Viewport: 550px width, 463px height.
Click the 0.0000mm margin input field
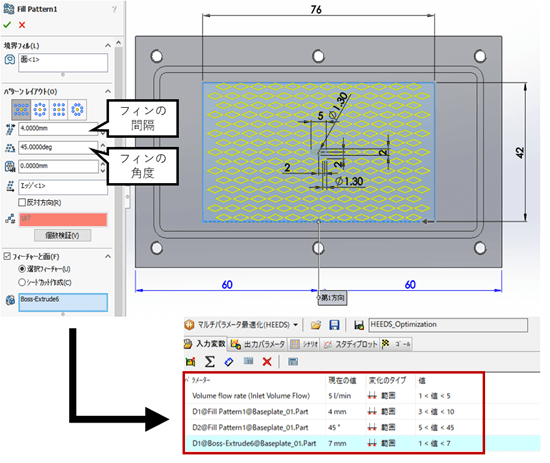click(59, 166)
